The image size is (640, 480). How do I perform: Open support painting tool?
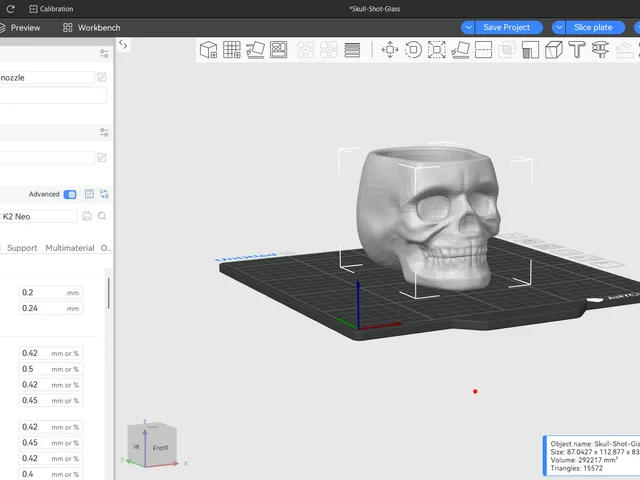coord(530,50)
